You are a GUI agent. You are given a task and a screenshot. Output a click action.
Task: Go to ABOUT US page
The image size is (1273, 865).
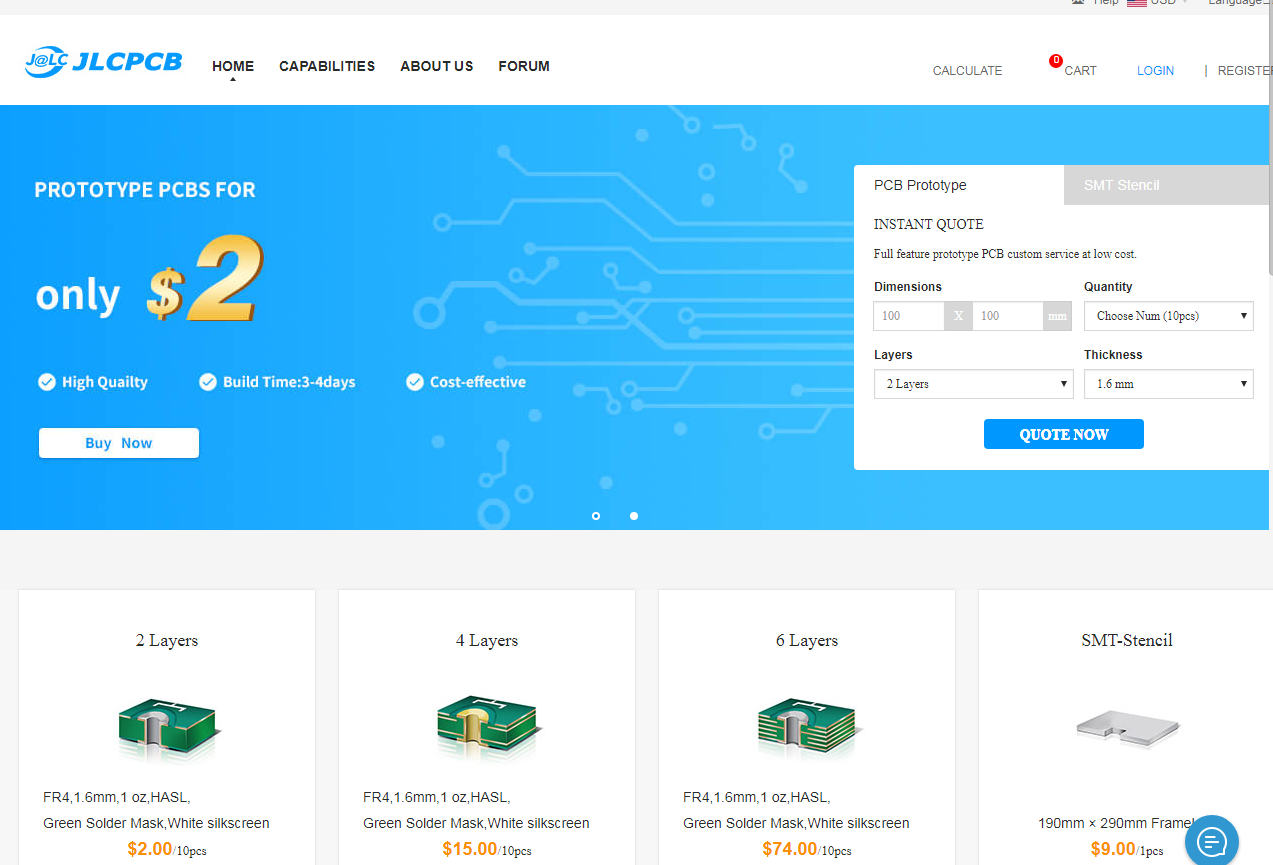point(437,66)
